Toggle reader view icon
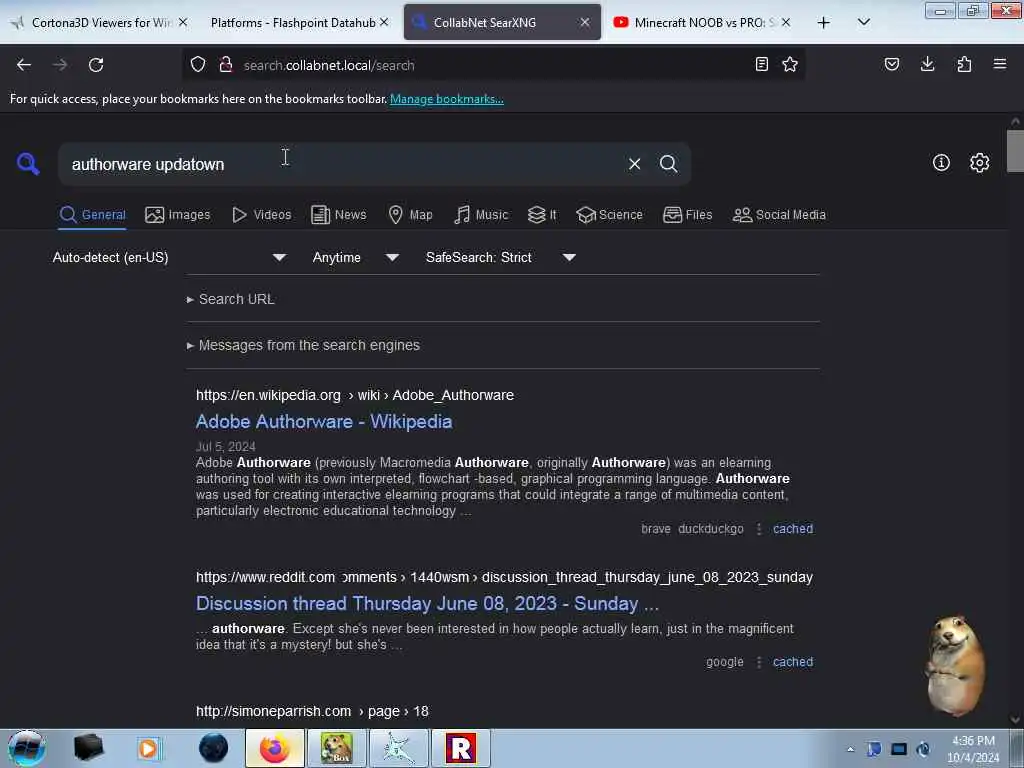Image resolution: width=1024 pixels, height=768 pixels. 761,64
